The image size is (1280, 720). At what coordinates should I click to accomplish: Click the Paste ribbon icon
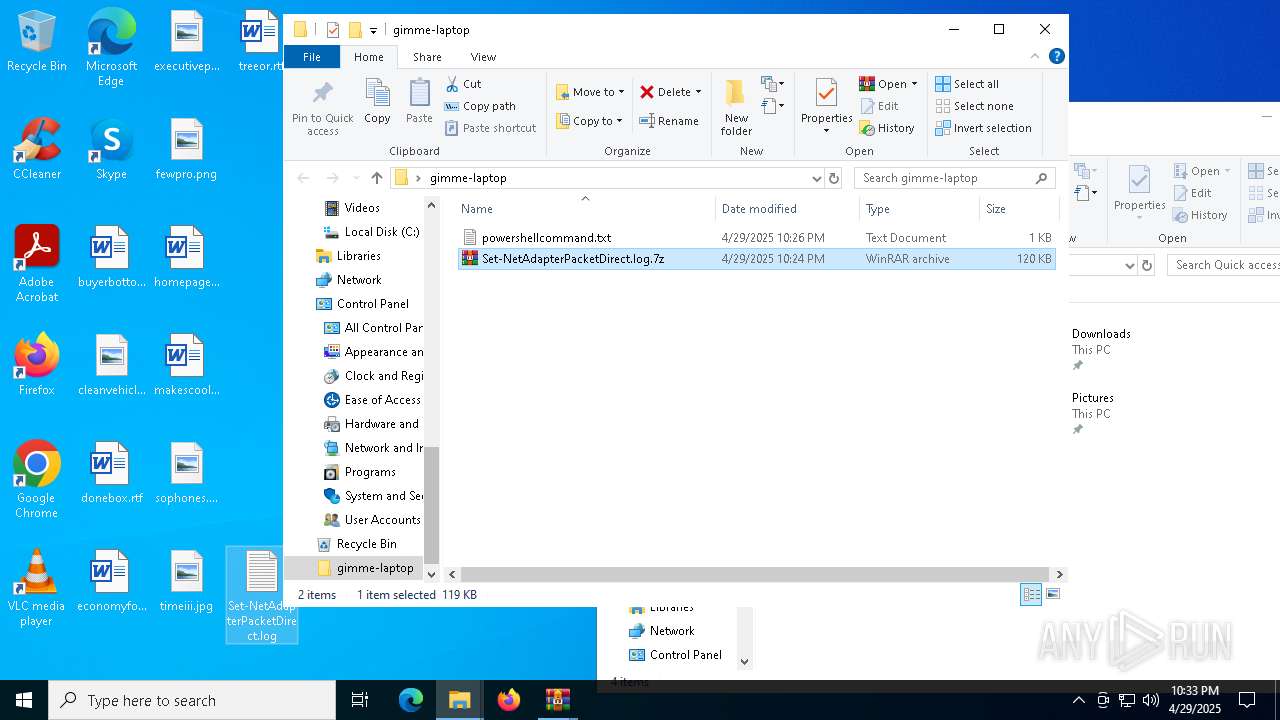[419, 101]
